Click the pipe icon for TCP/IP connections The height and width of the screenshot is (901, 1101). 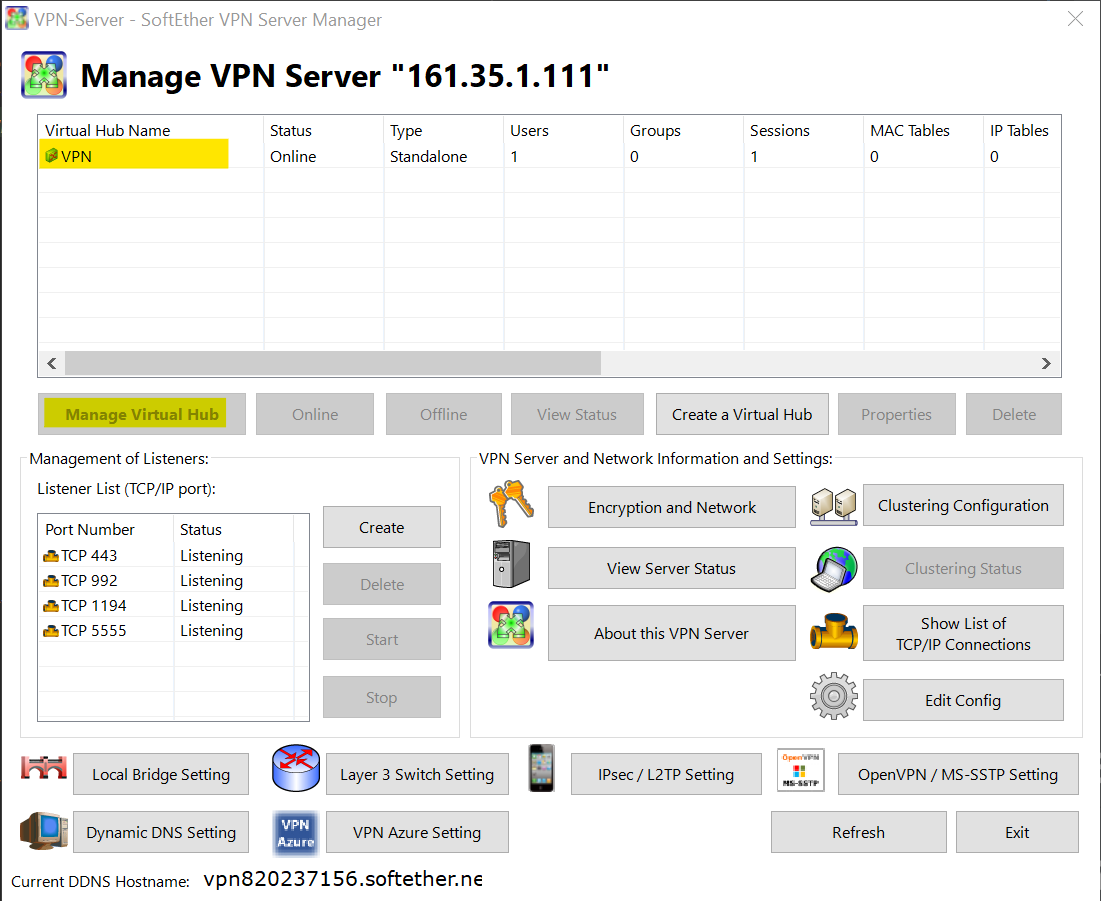click(833, 631)
